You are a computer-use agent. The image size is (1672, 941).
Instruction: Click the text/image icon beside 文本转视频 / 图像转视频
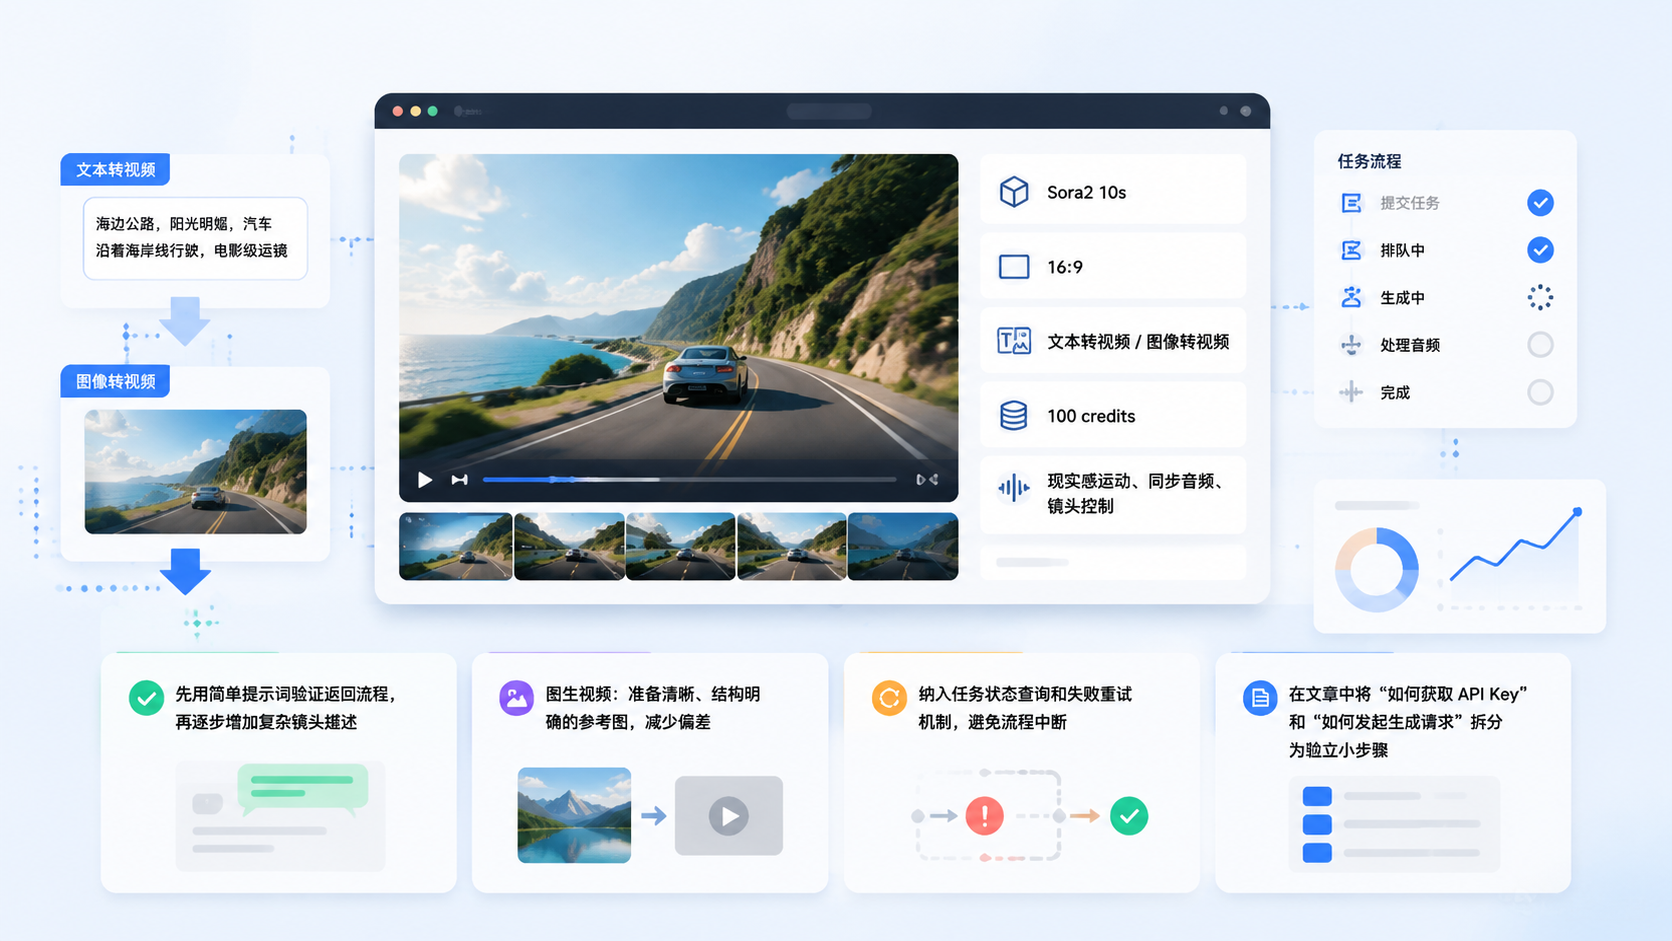point(1014,341)
